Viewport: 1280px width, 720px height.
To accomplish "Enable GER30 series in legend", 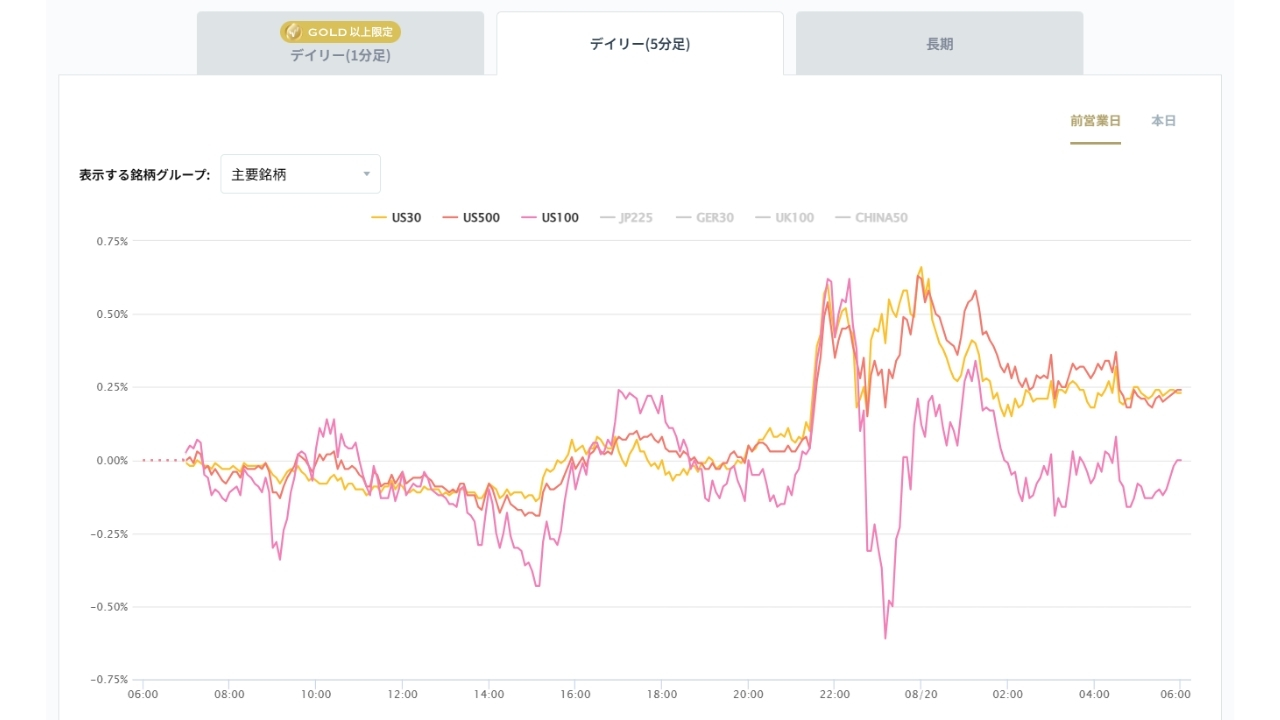I will click(704, 218).
